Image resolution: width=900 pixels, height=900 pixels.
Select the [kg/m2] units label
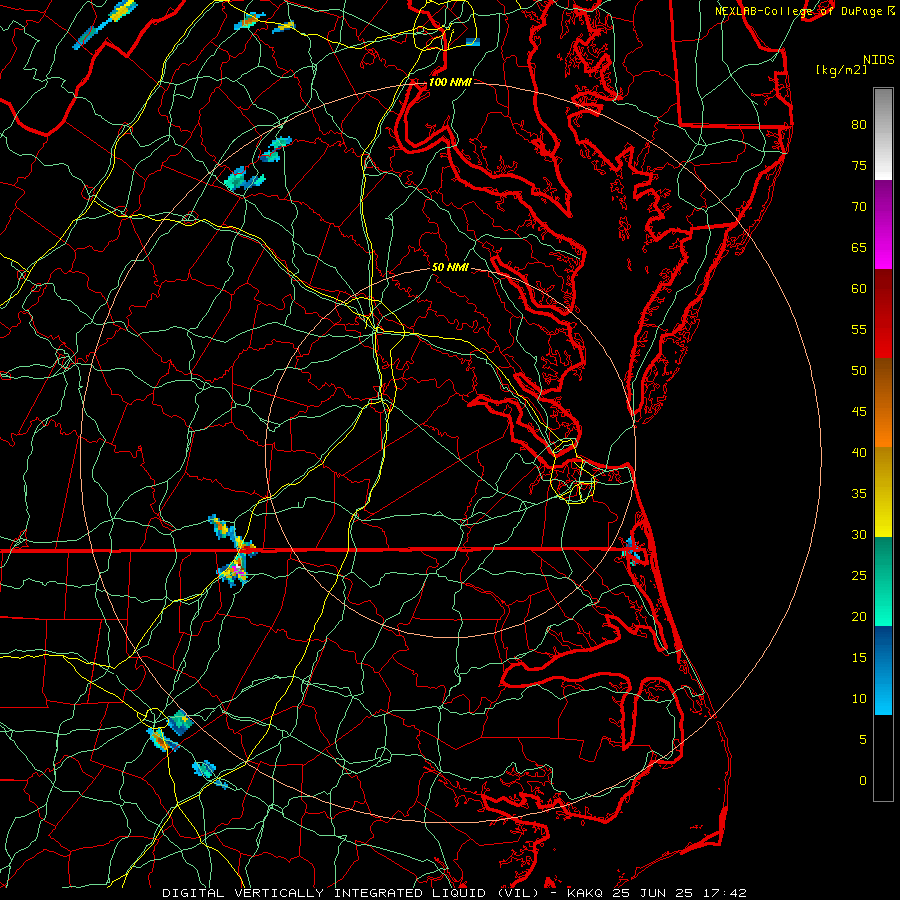pos(841,70)
